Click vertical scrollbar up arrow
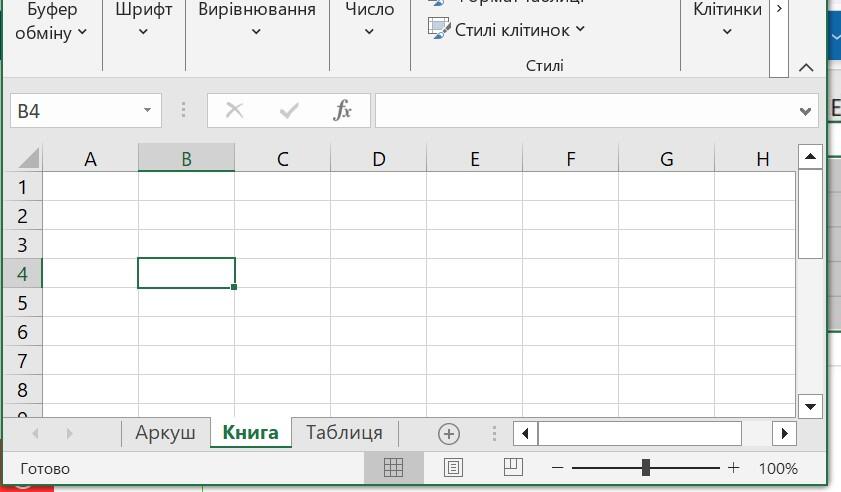 [x=810, y=157]
